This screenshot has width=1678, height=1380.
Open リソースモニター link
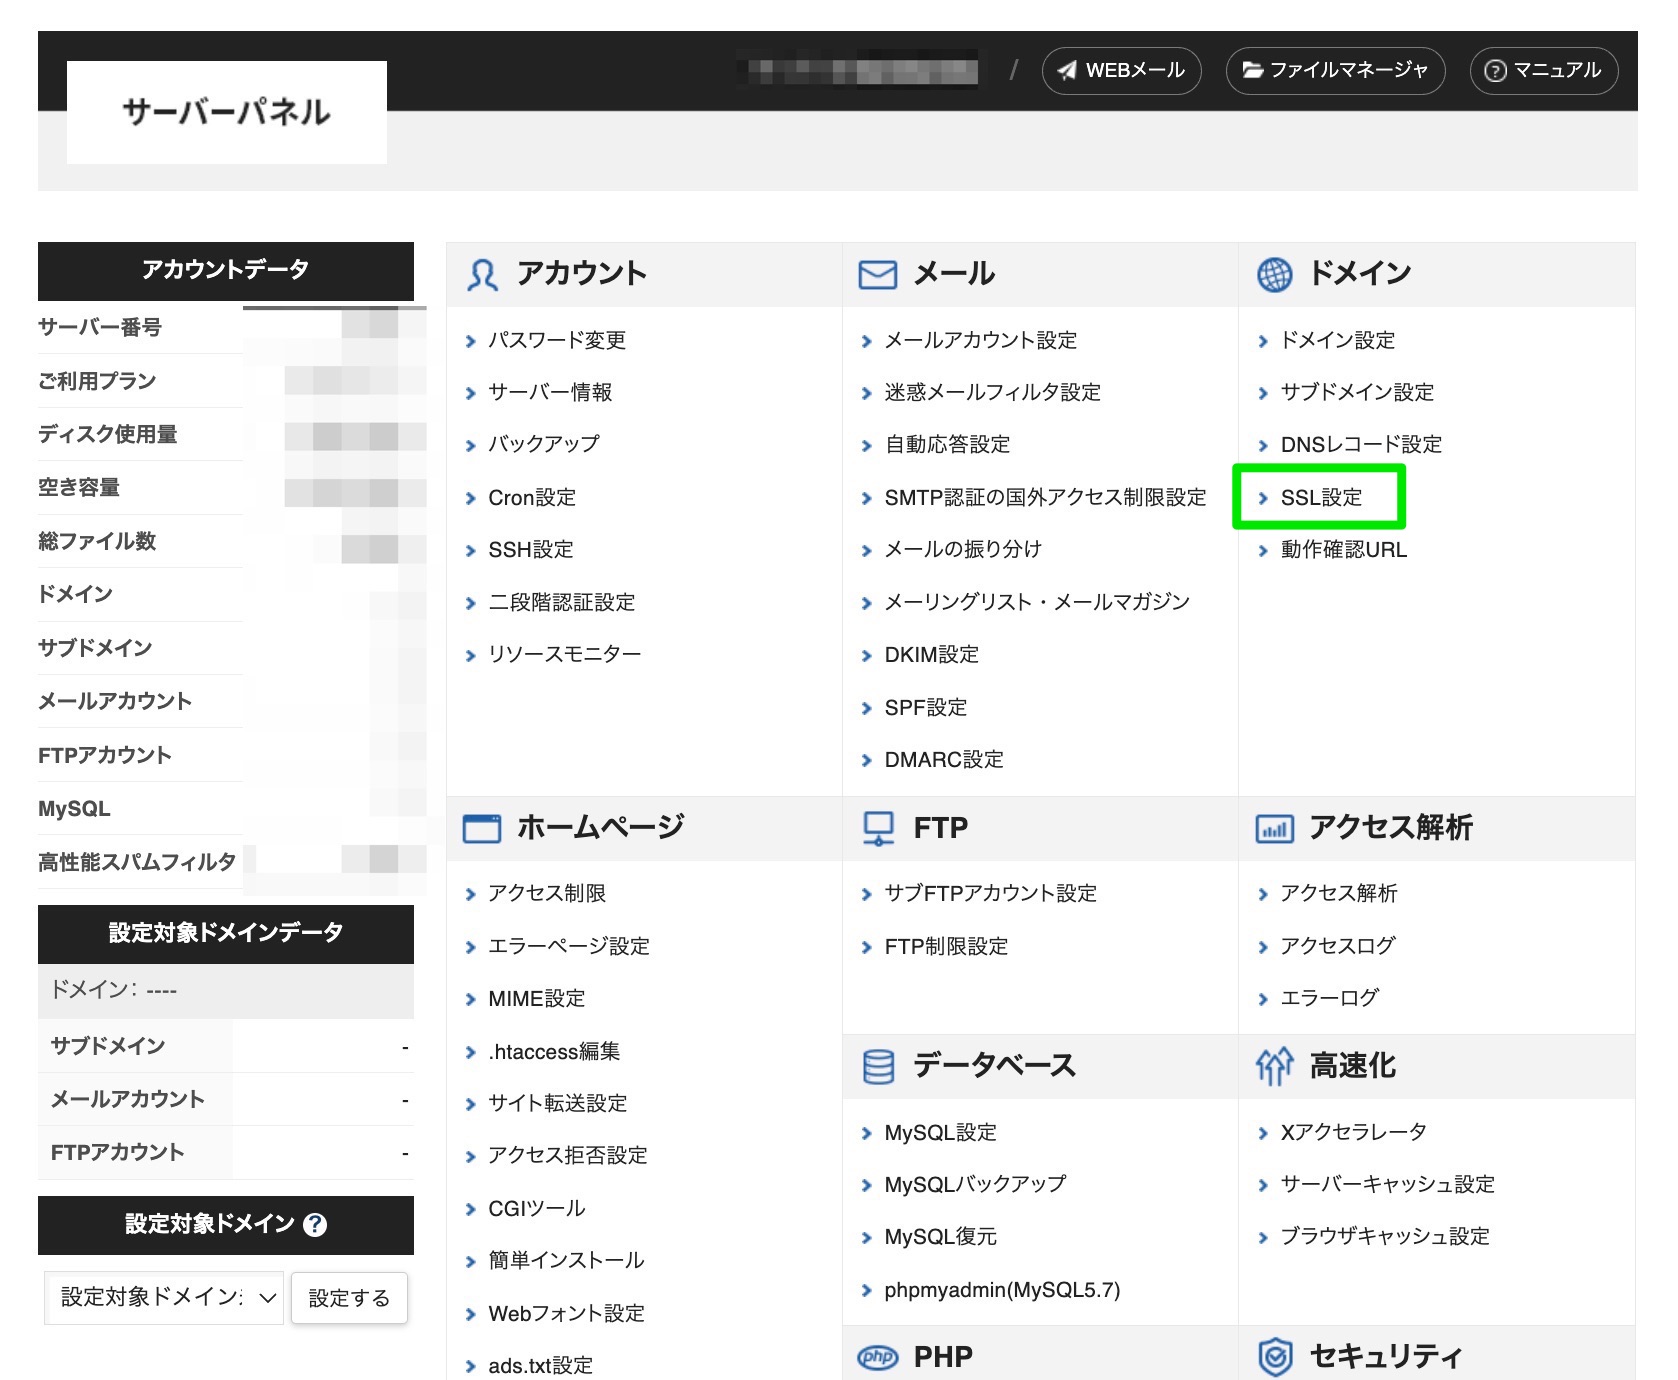pyautogui.click(x=564, y=654)
